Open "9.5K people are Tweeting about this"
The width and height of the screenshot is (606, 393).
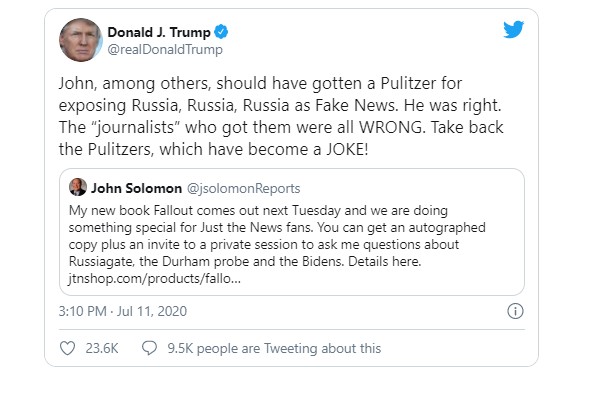point(274,348)
